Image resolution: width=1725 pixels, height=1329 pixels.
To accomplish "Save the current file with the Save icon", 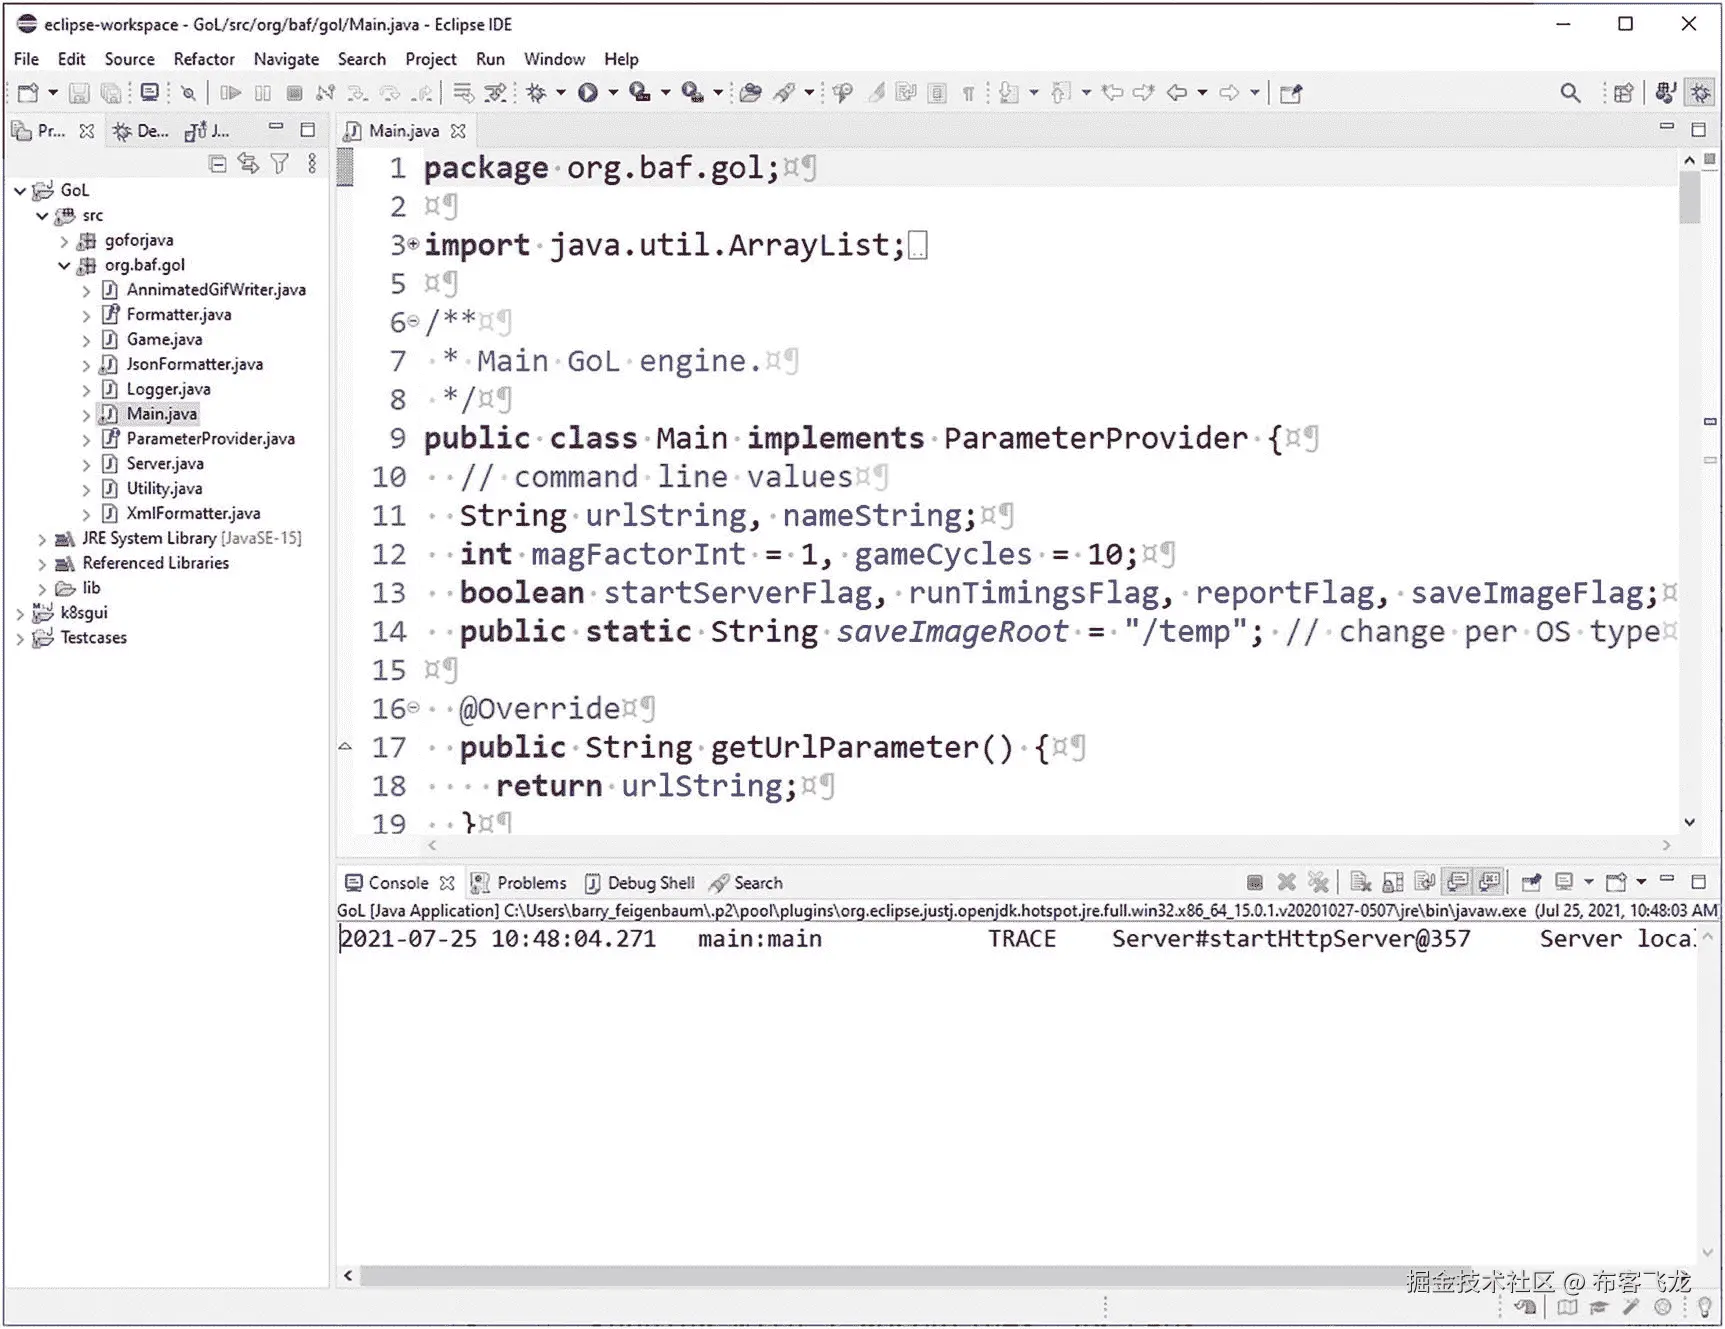I will tap(79, 93).
